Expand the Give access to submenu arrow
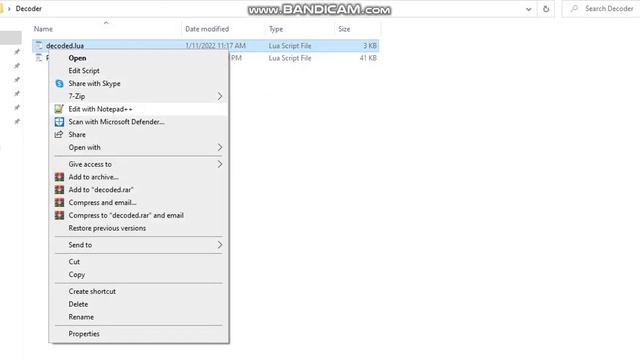Screen dimensions: 640x360 220,164
